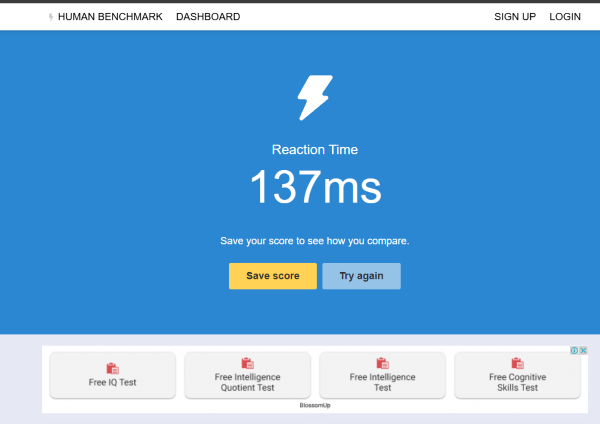600x424 pixels.
Task: Save the reaction time score
Action: 273,276
